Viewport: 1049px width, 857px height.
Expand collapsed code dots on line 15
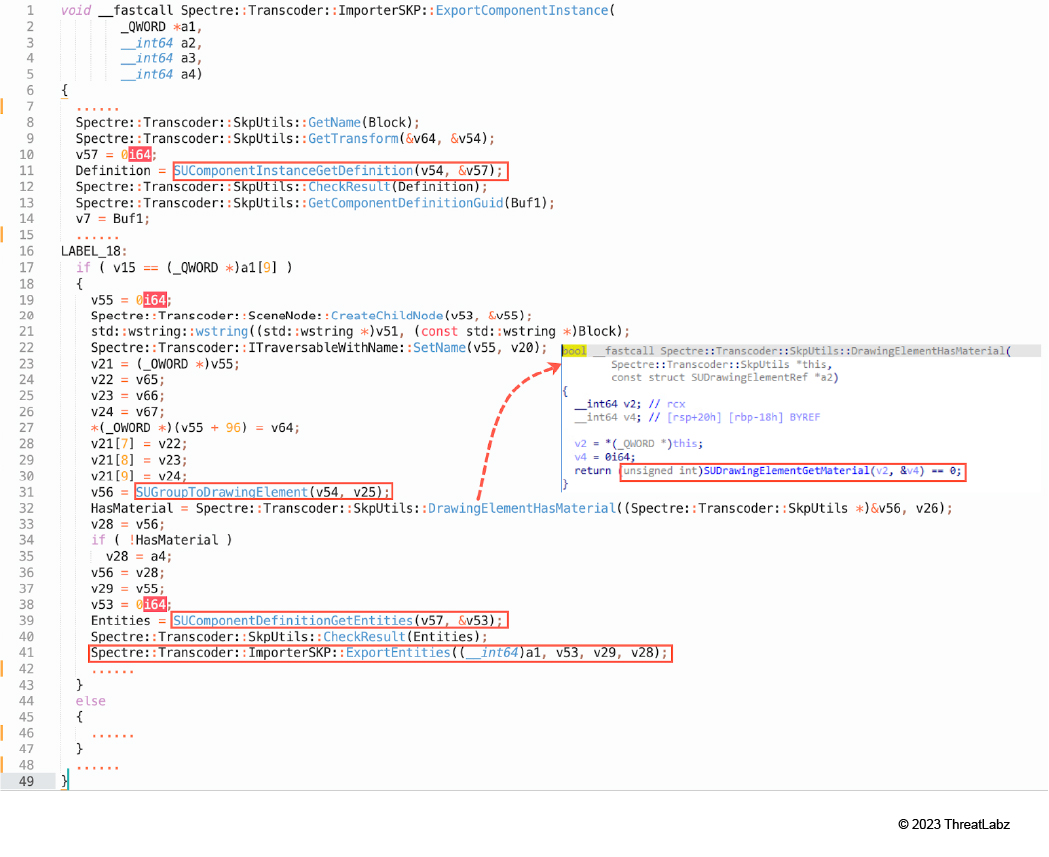(x=97, y=234)
